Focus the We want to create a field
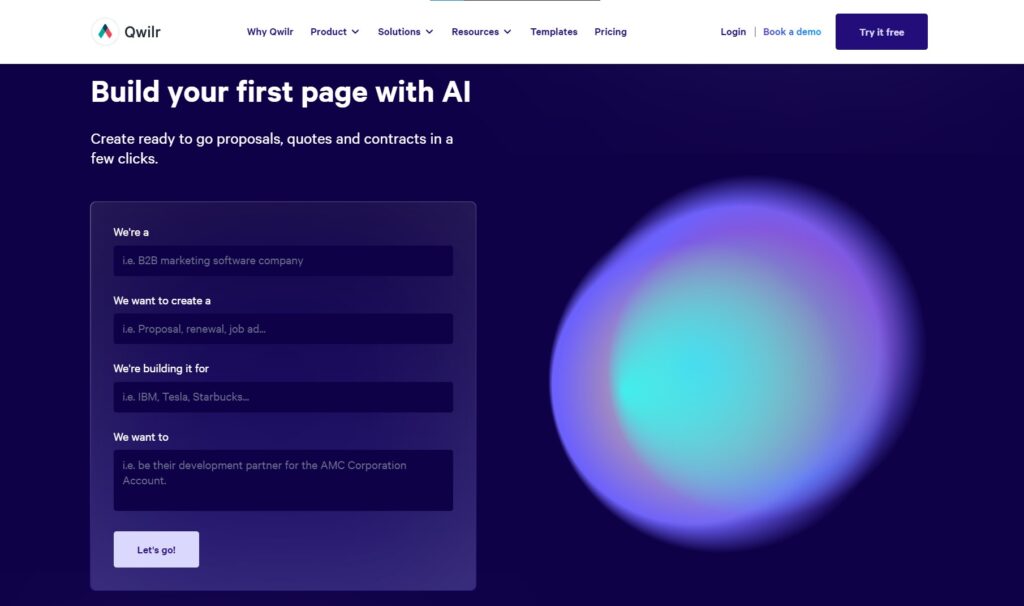This screenshot has width=1024, height=606. 283,329
